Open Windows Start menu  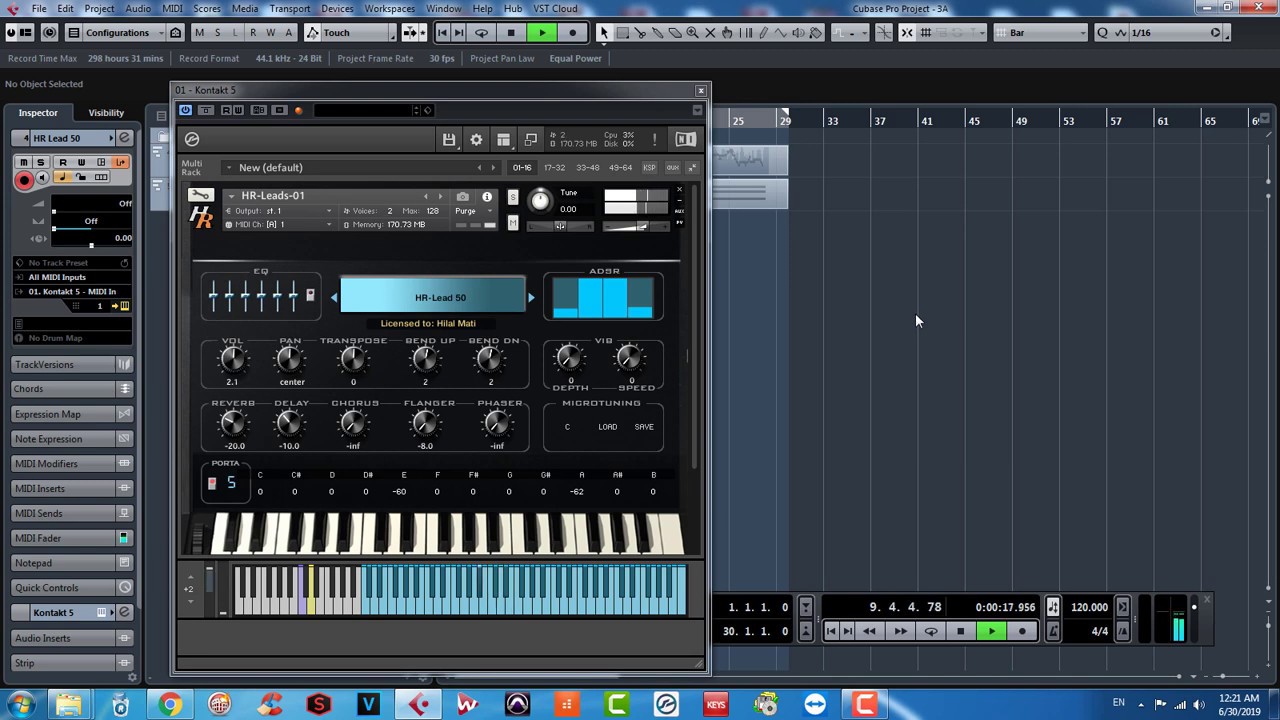coord(20,705)
